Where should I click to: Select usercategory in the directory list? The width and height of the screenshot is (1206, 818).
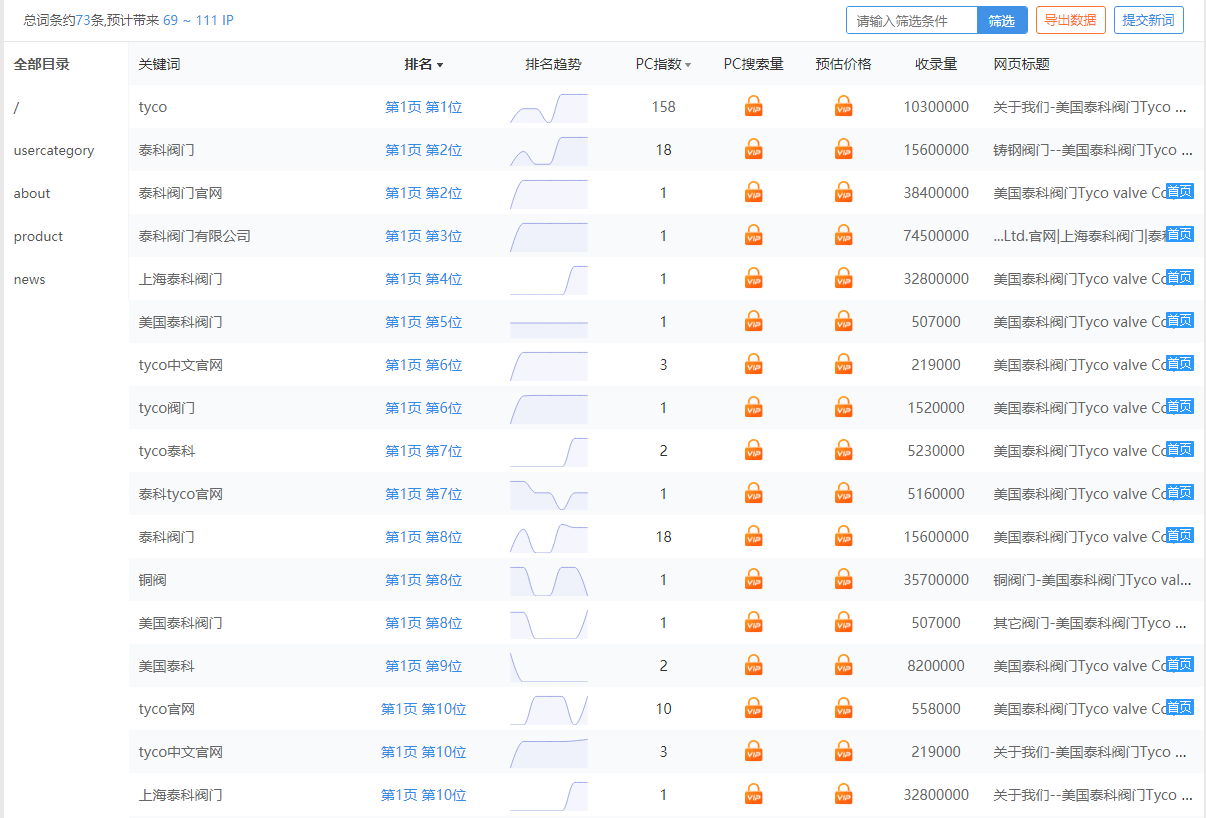pyautogui.click(x=54, y=151)
